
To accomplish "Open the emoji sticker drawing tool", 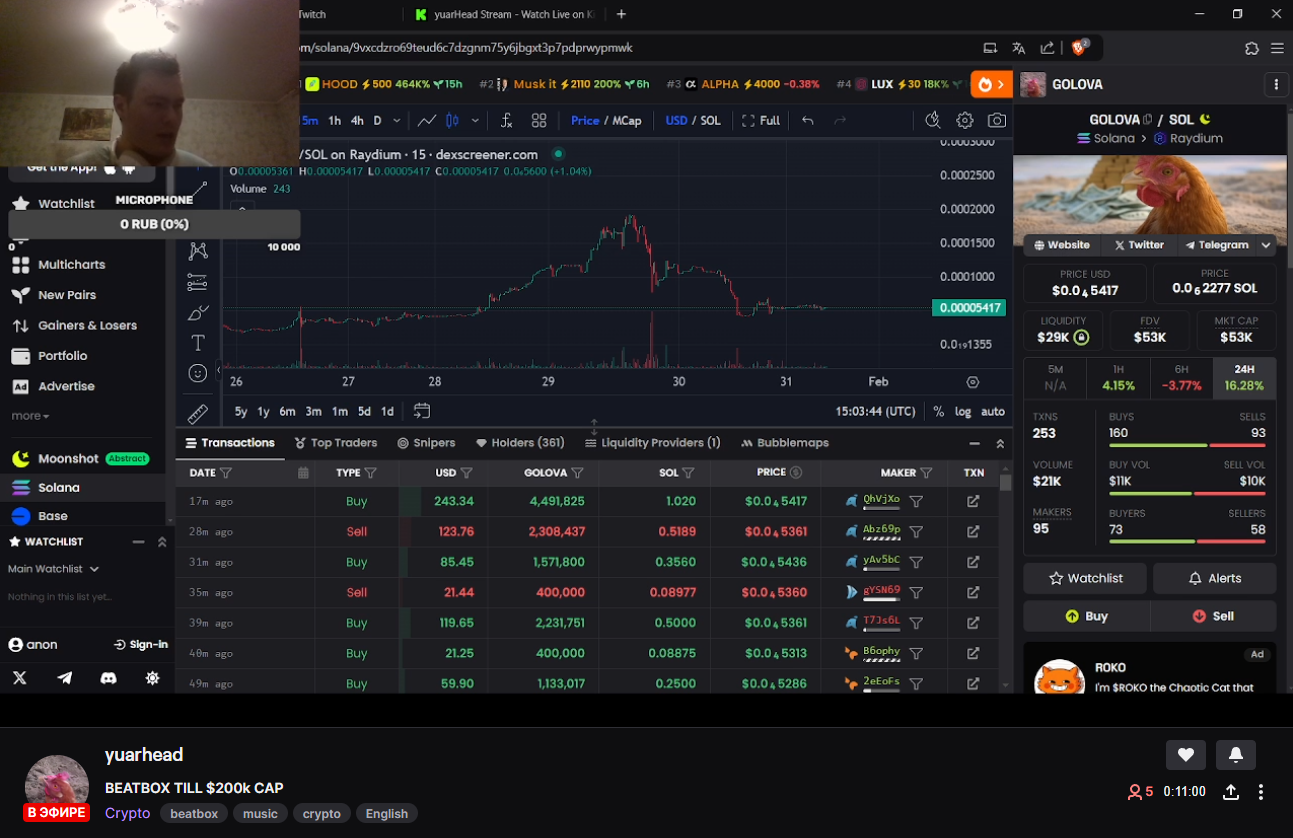I will tap(198, 373).
